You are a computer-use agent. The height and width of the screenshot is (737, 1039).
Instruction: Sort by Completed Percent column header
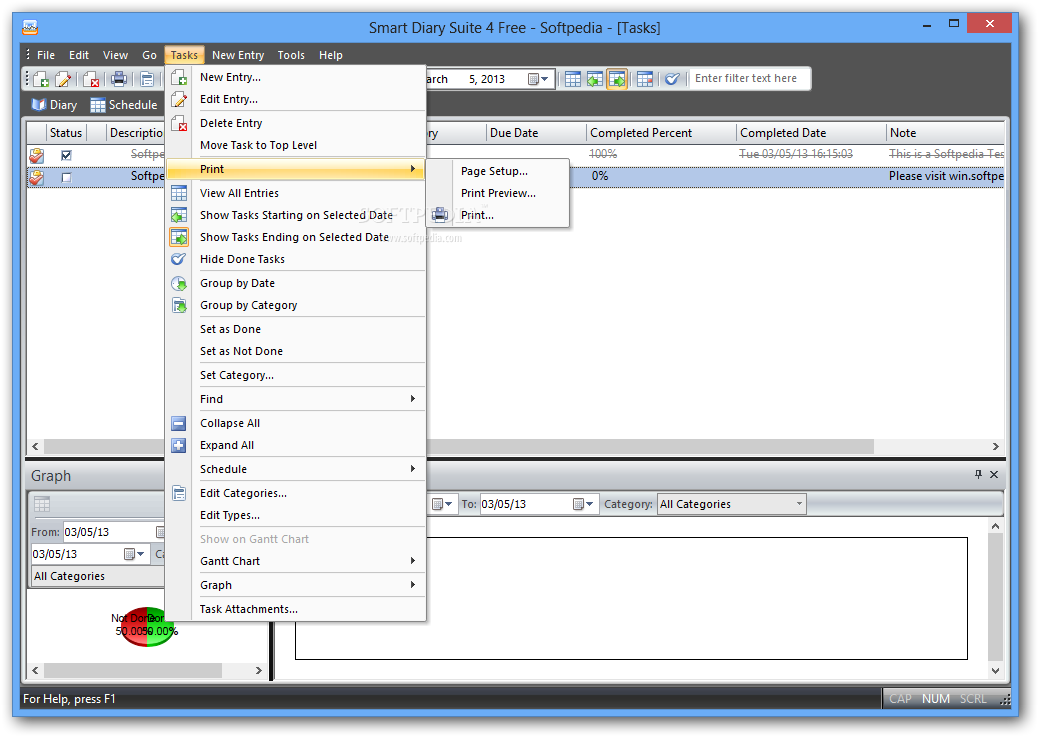(661, 133)
